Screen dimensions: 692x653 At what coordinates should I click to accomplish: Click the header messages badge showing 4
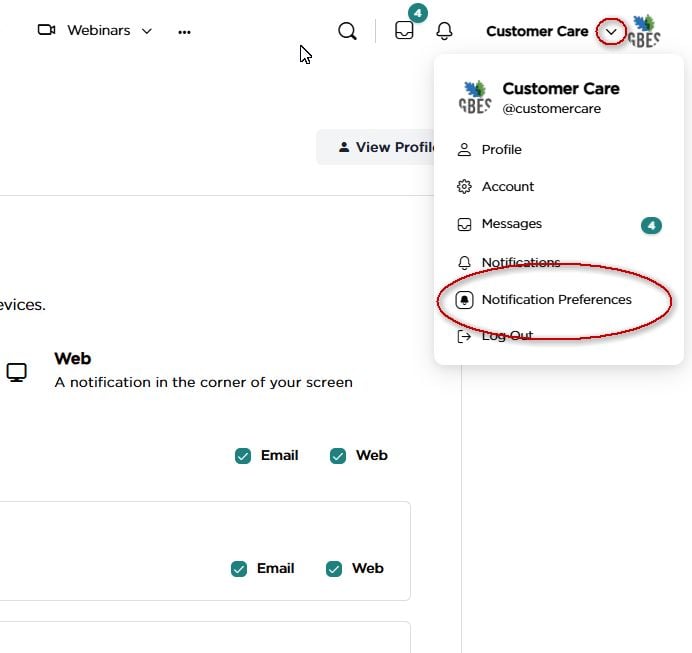[417, 13]
